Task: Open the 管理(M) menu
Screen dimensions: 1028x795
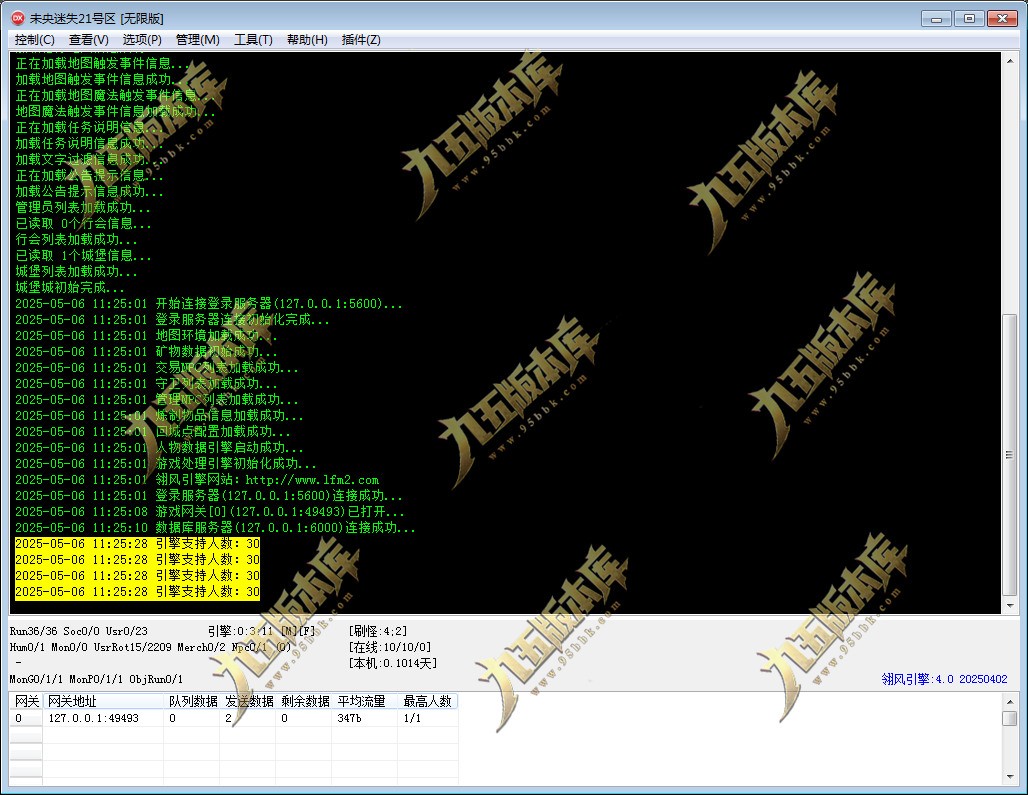Action: click(x=197, y=40)
